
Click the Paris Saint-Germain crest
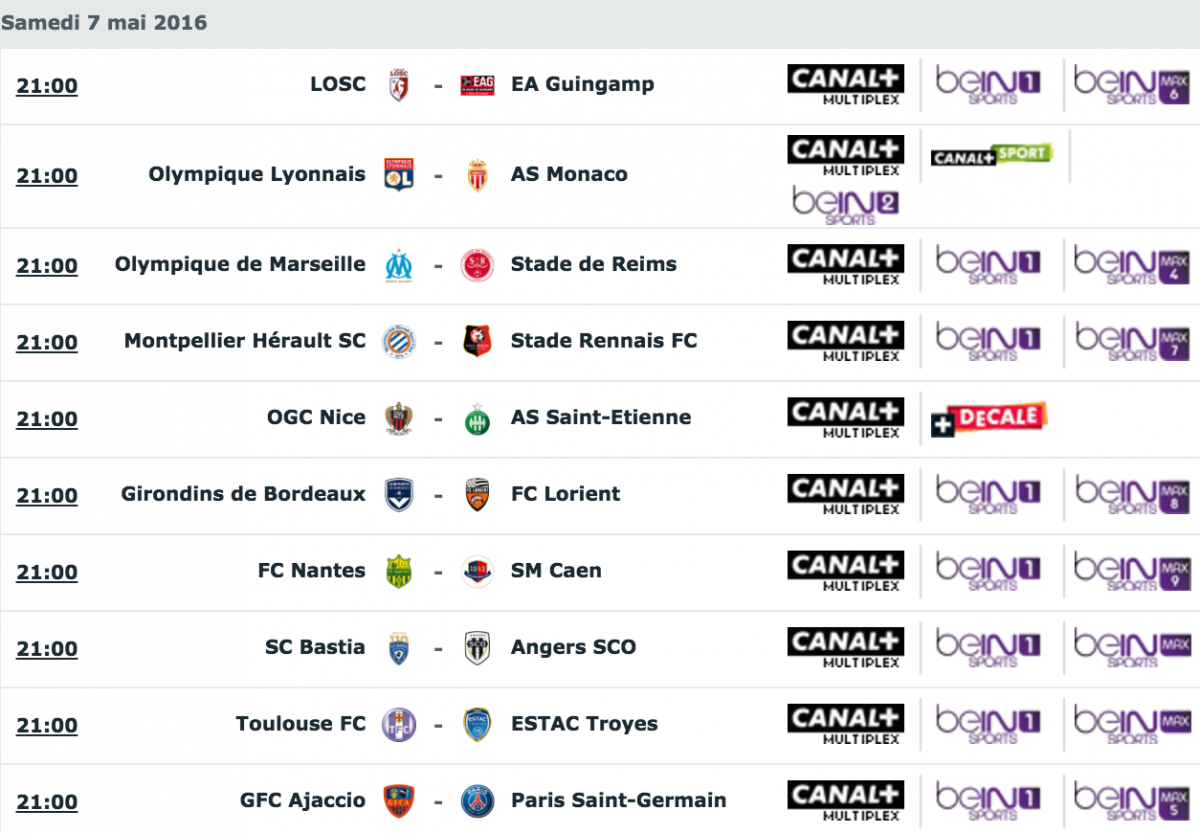coord(478,801)
